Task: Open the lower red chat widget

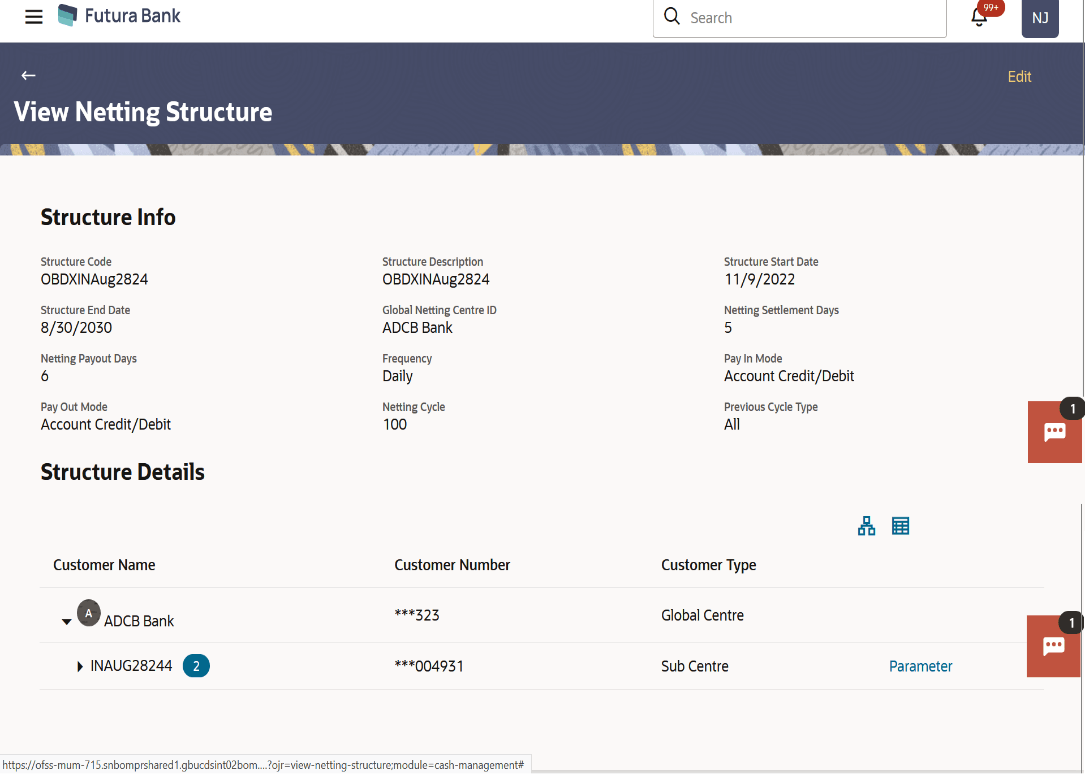Action: (1054, 646)
